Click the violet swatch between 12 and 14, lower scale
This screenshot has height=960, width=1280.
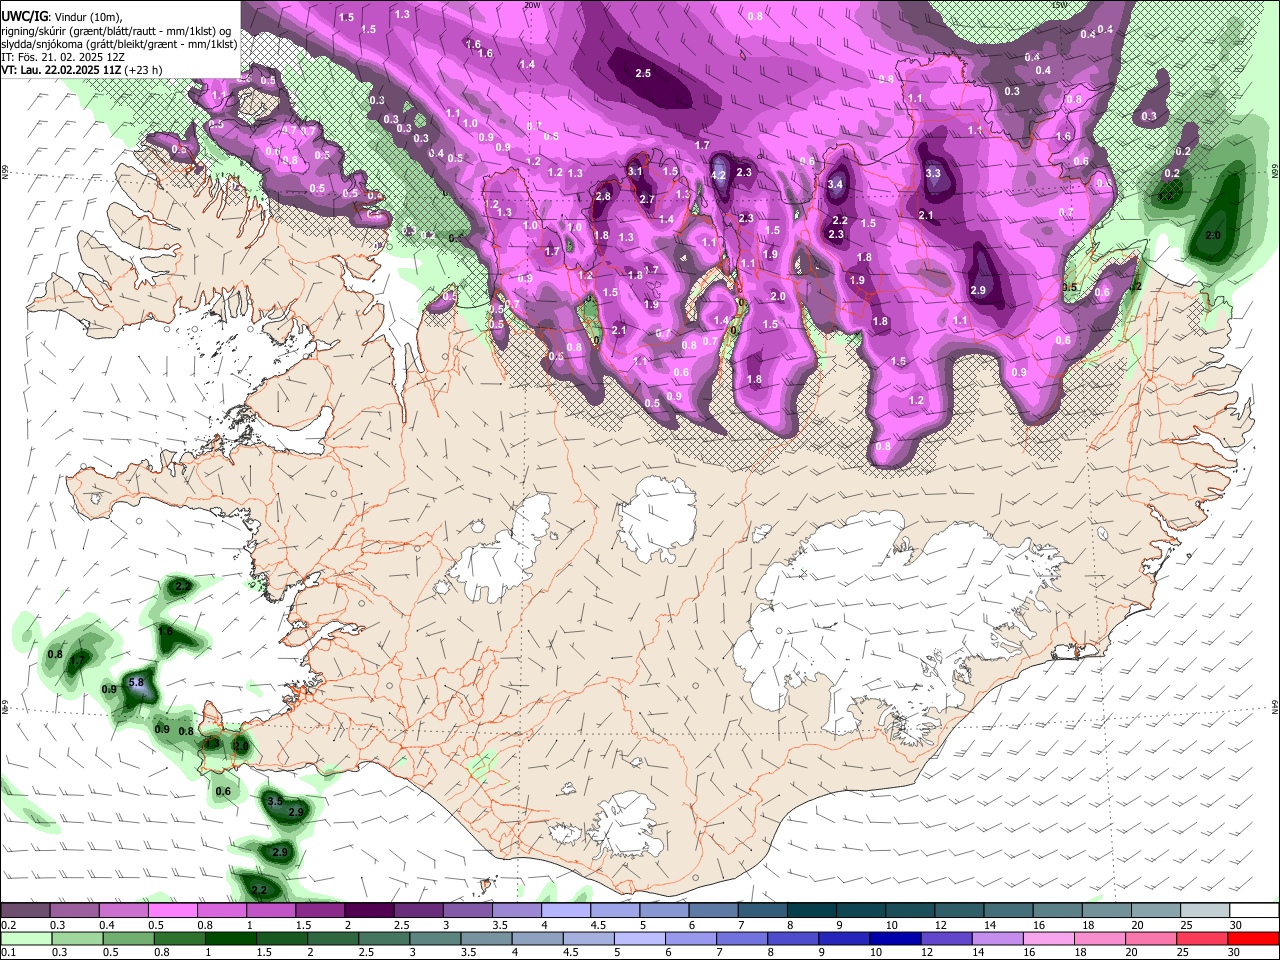click(946, 938)
